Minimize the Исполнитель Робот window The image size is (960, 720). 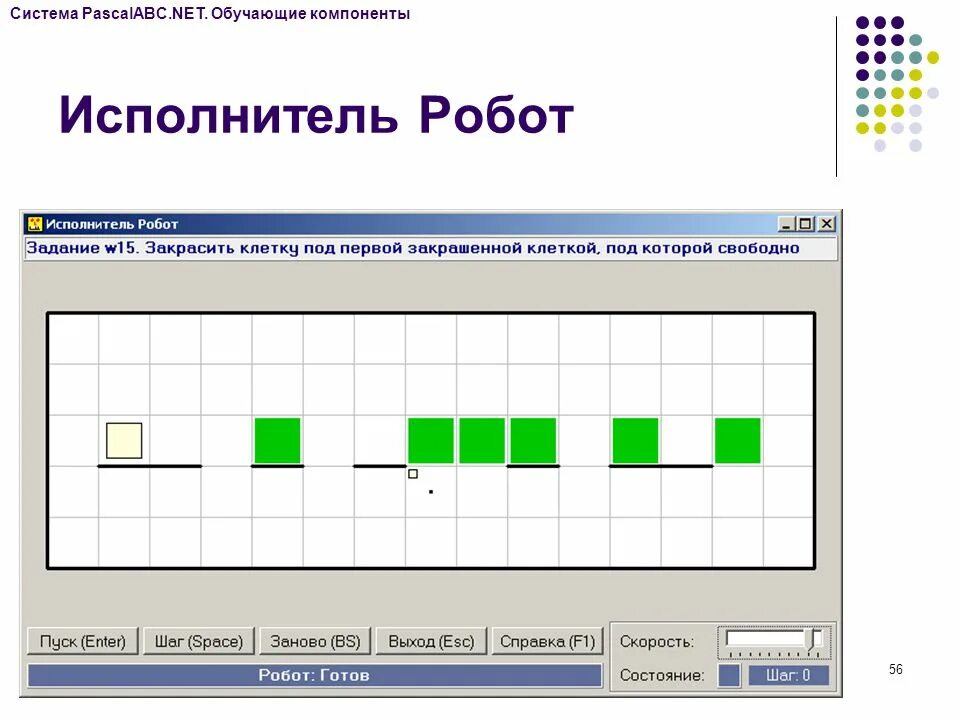(x=786, y=224)
